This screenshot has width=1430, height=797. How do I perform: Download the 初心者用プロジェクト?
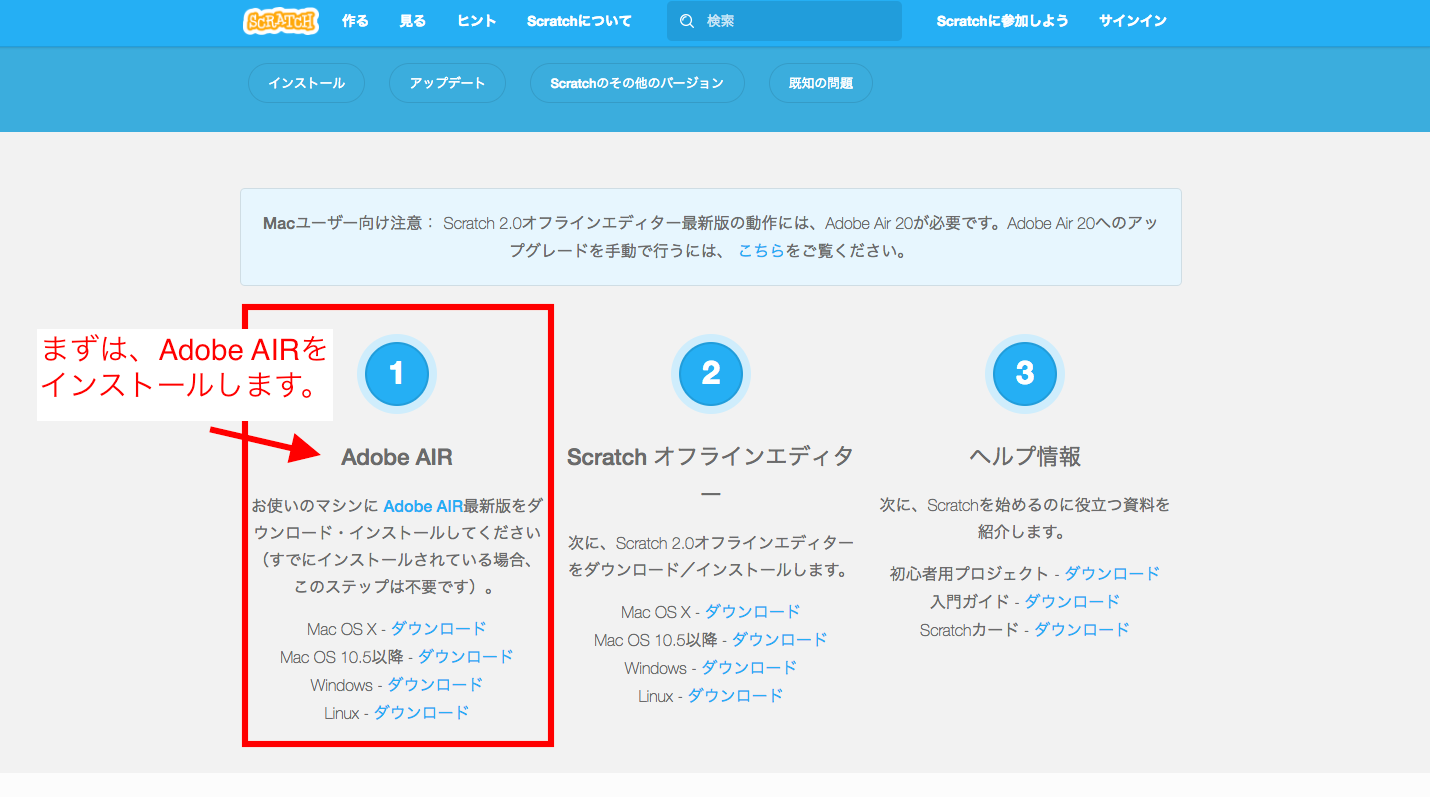click(x=1112, y=574)
